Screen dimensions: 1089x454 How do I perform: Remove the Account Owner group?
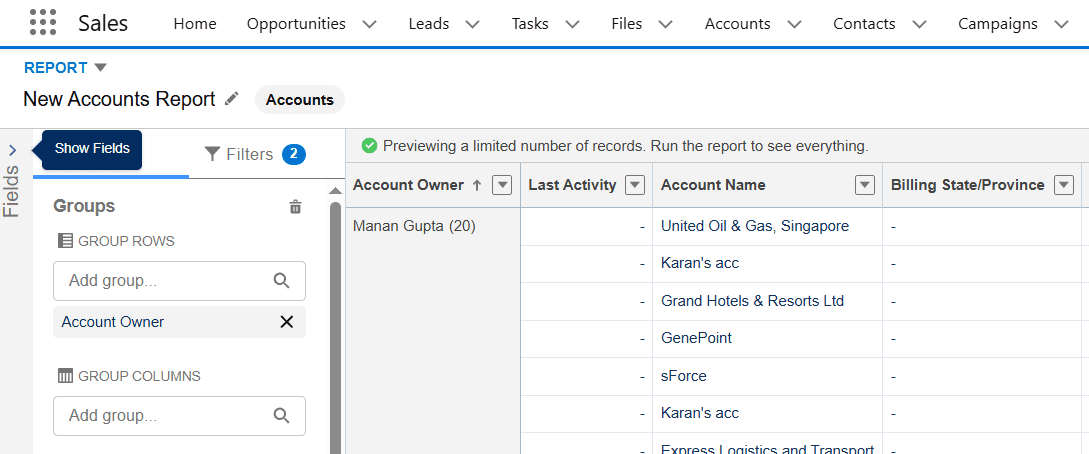(x=286, y=322)
